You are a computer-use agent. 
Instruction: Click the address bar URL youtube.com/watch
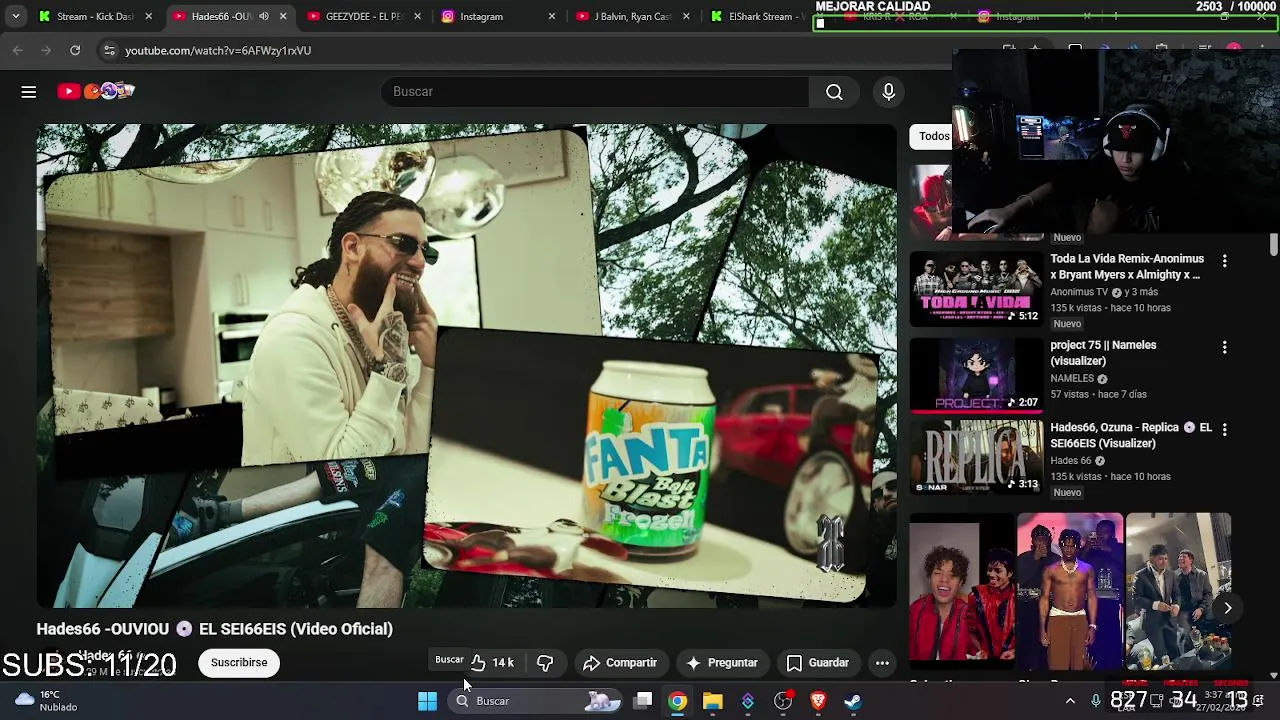(x=218, y=50)
